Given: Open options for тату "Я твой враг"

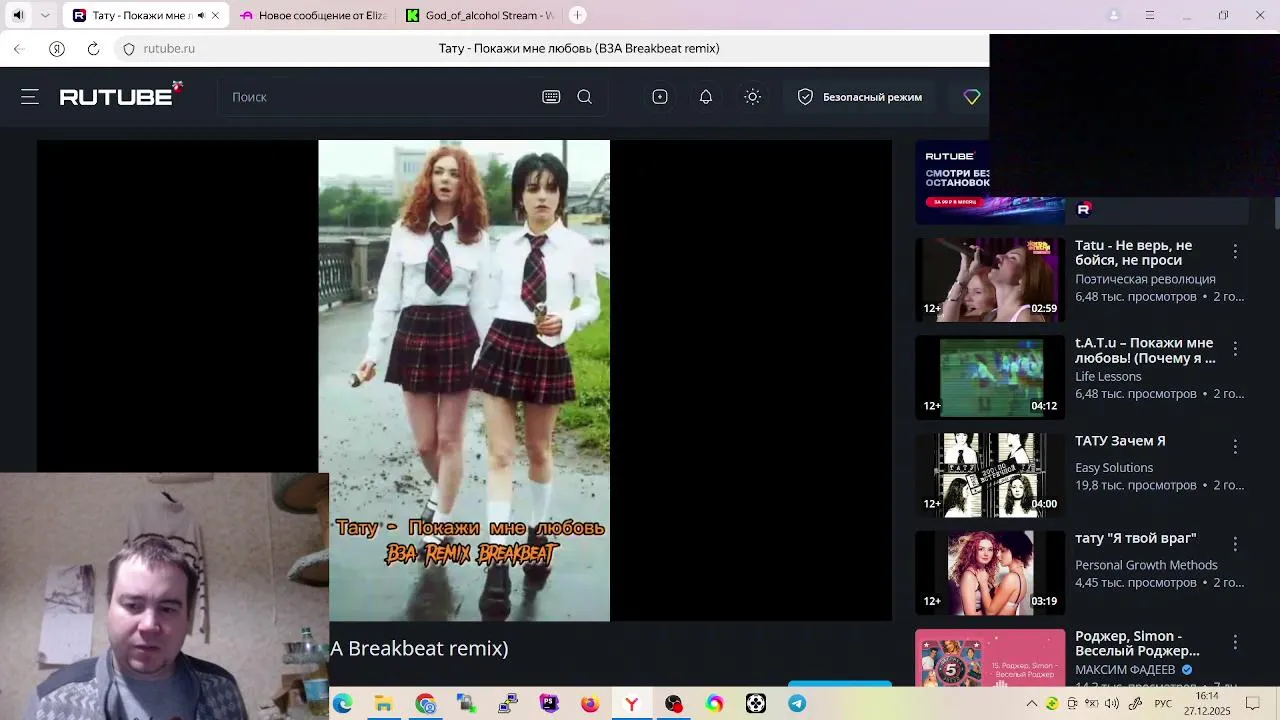Looking at the screenshot, I should point(1235,543).
